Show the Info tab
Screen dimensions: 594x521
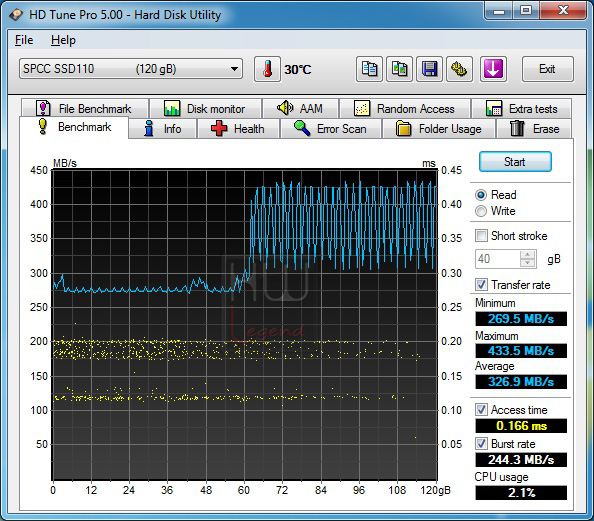point(163,129)
